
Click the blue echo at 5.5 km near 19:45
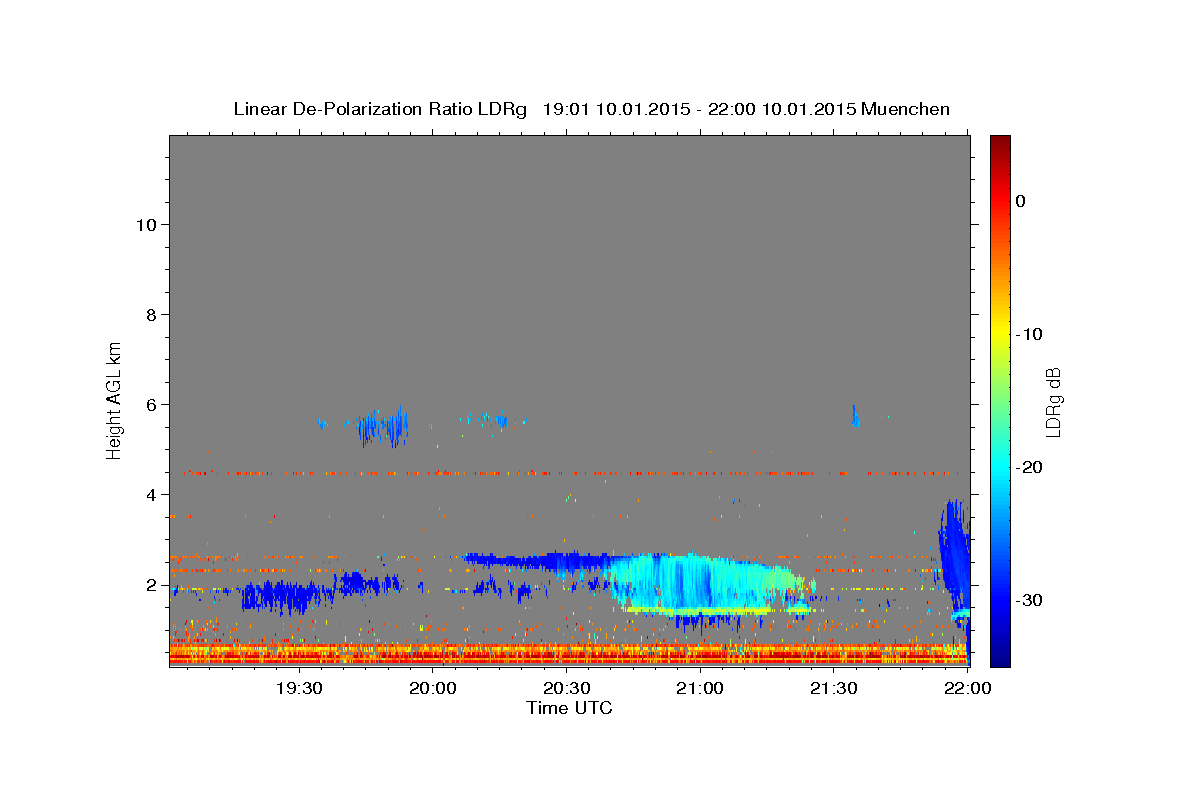tap(384, 428)
